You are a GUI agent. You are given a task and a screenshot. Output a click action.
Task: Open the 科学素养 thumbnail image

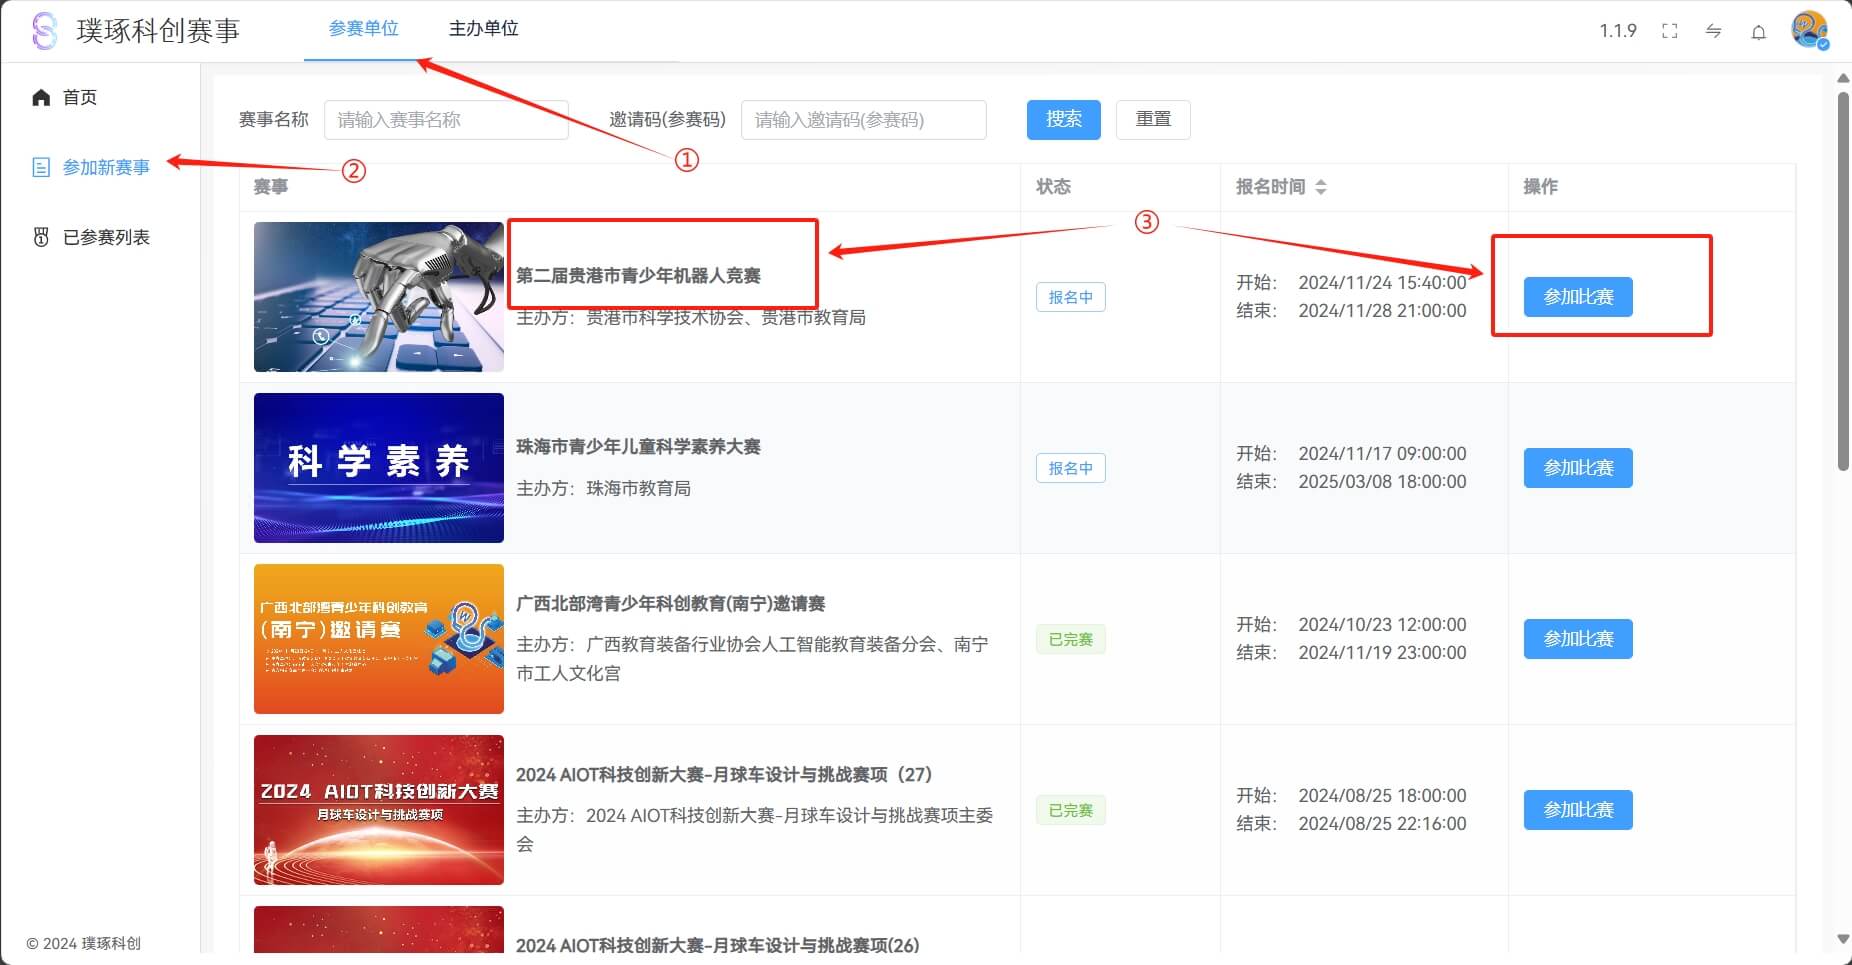click(x=379, y=468)
